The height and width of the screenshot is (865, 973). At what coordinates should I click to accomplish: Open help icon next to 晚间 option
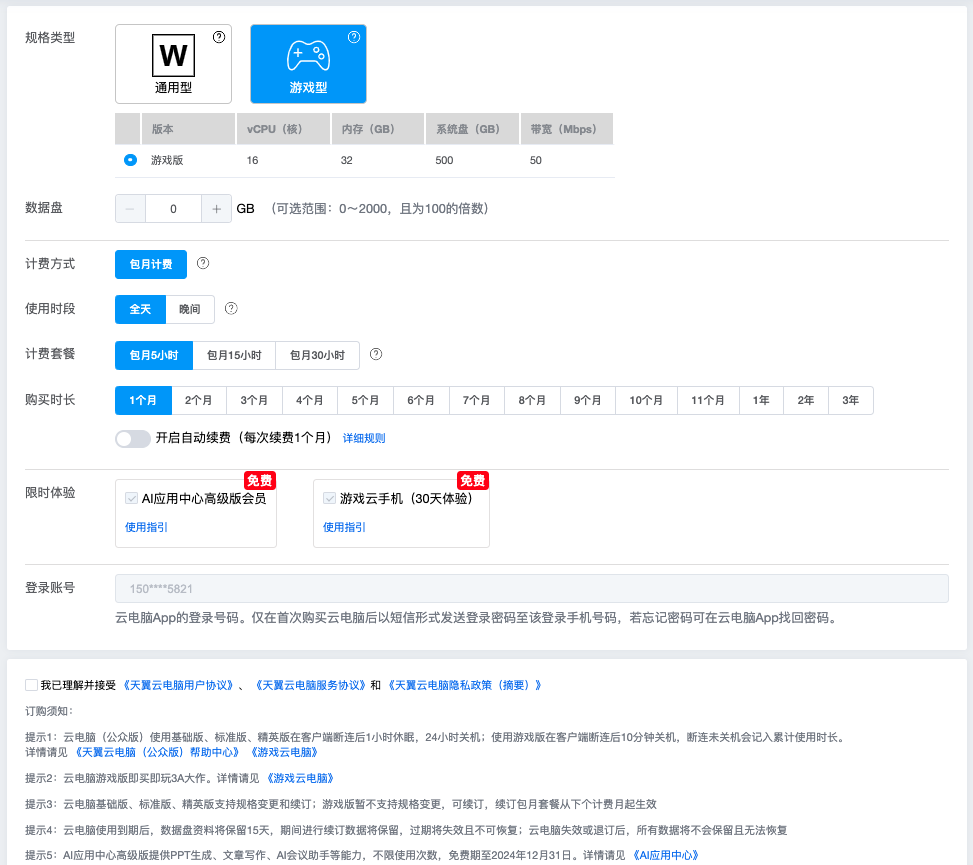(231, 308)
